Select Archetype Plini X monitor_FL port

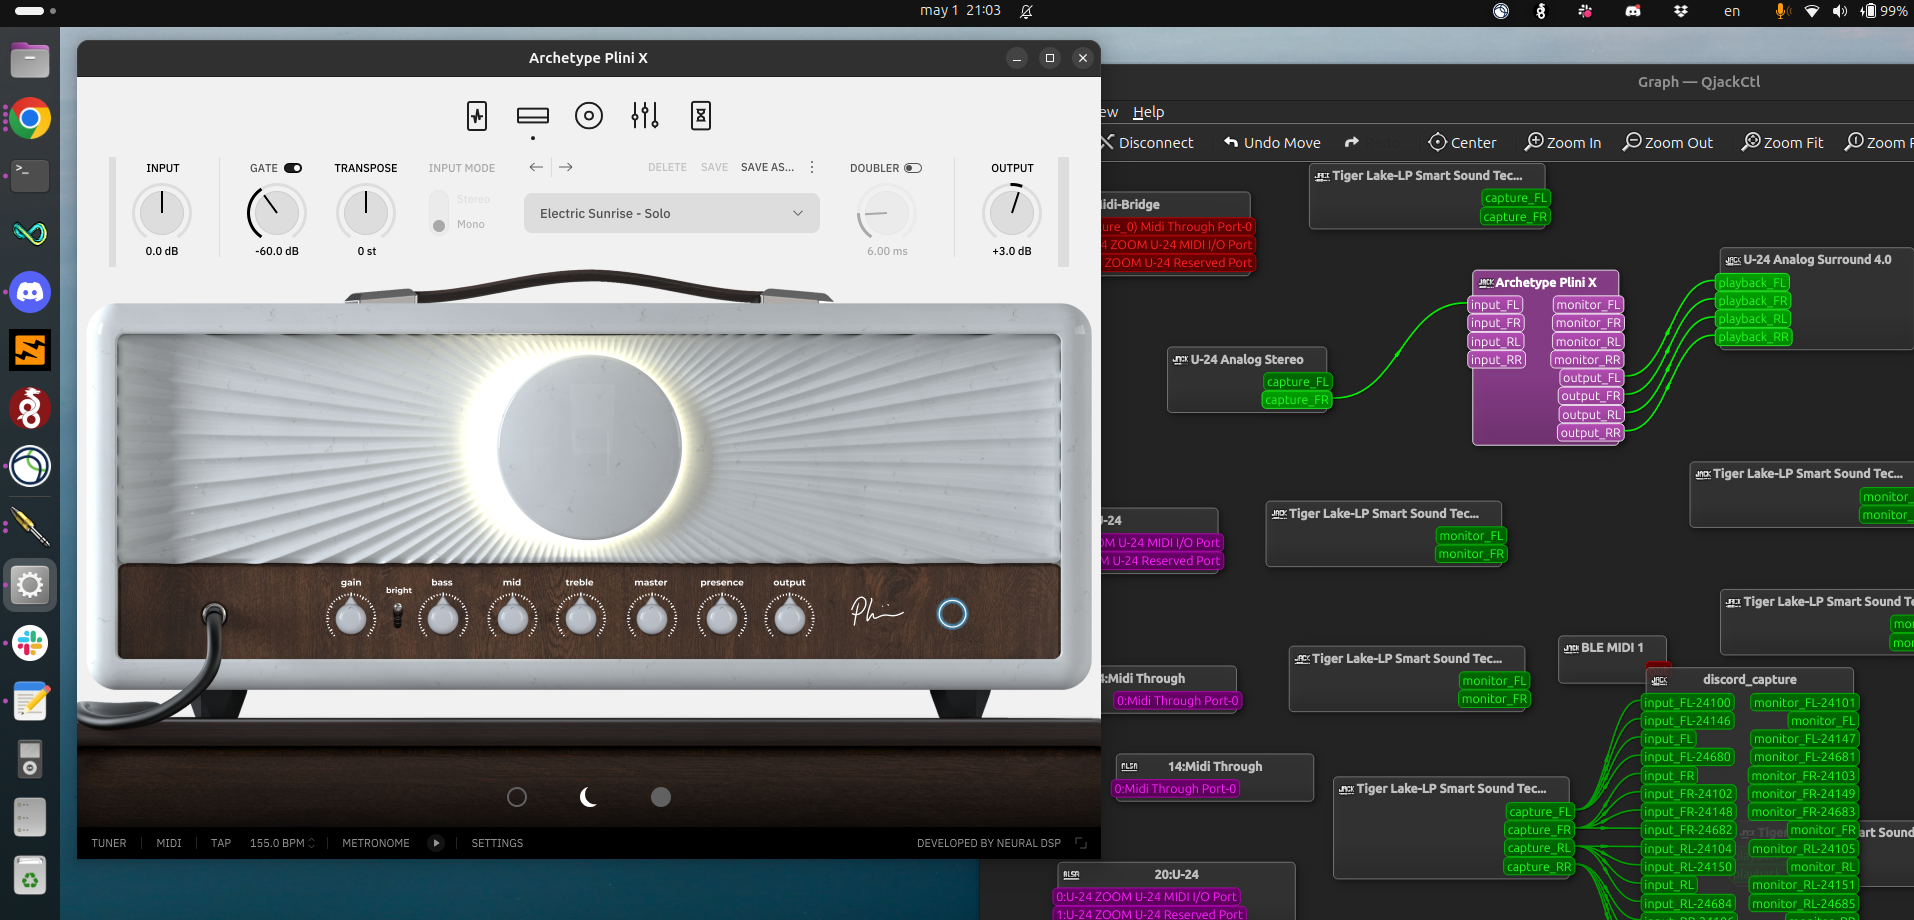[1588, 305]
